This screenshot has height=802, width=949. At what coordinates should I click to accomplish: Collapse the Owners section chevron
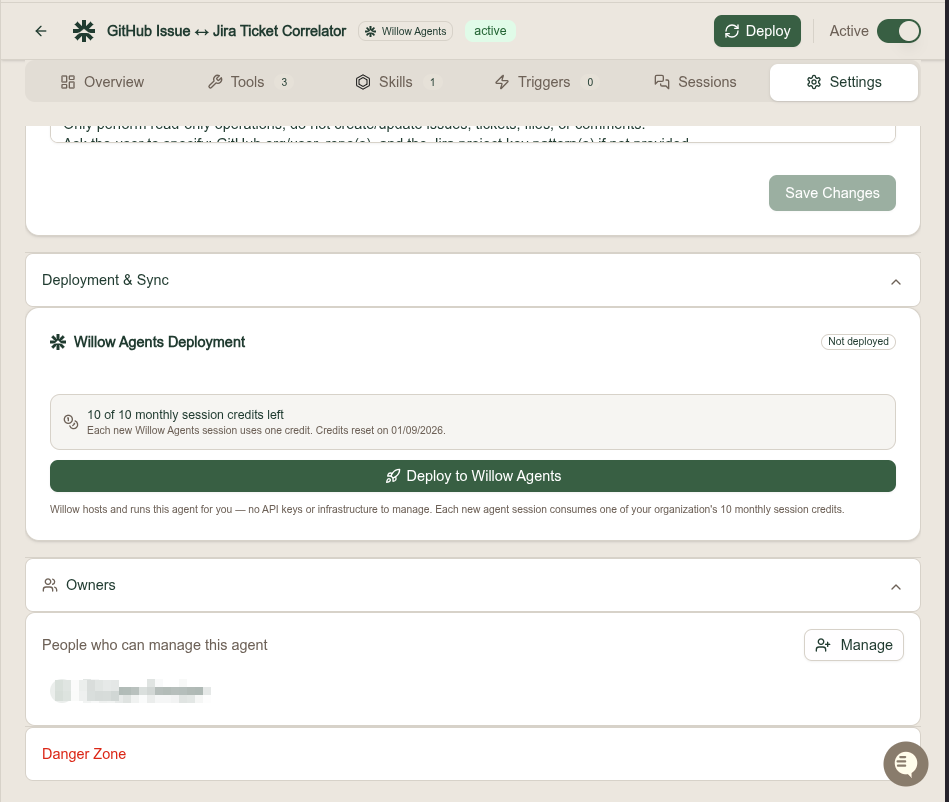(x=896, y=587)
